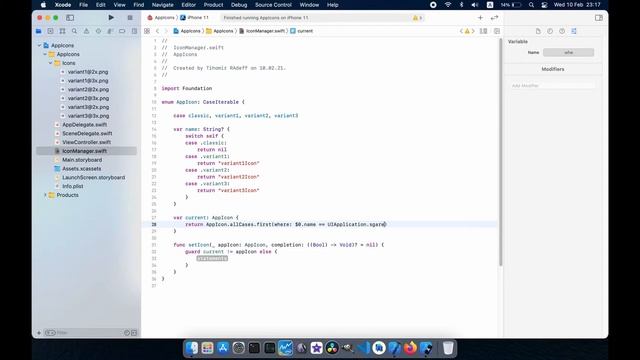
Task: Open editor options lines icon
Action: (x=483, y=31)
